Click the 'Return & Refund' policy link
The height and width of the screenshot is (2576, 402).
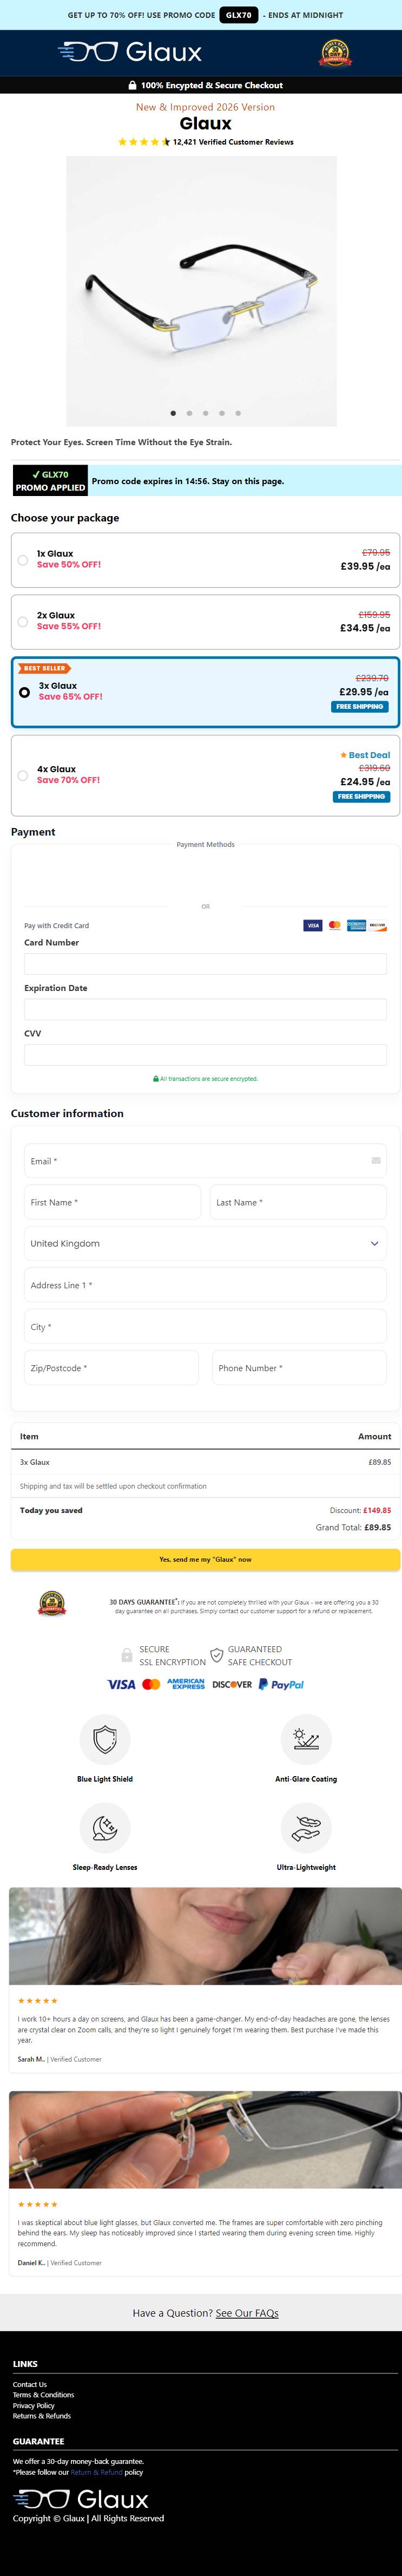97,2472
